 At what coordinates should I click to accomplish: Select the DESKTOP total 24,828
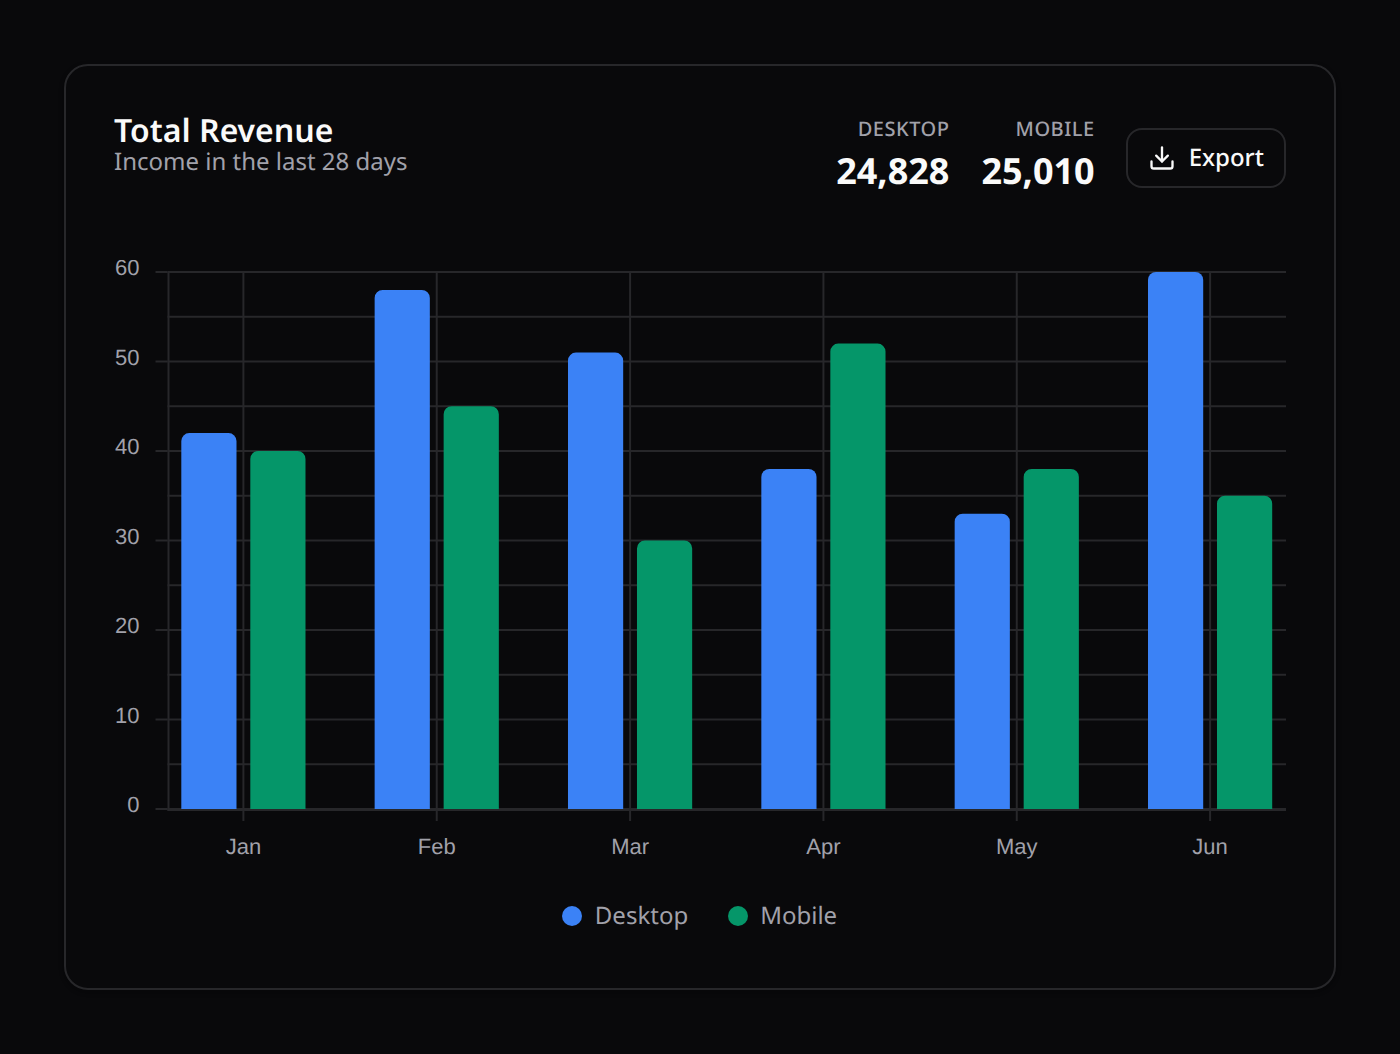(x=892, y=172)
